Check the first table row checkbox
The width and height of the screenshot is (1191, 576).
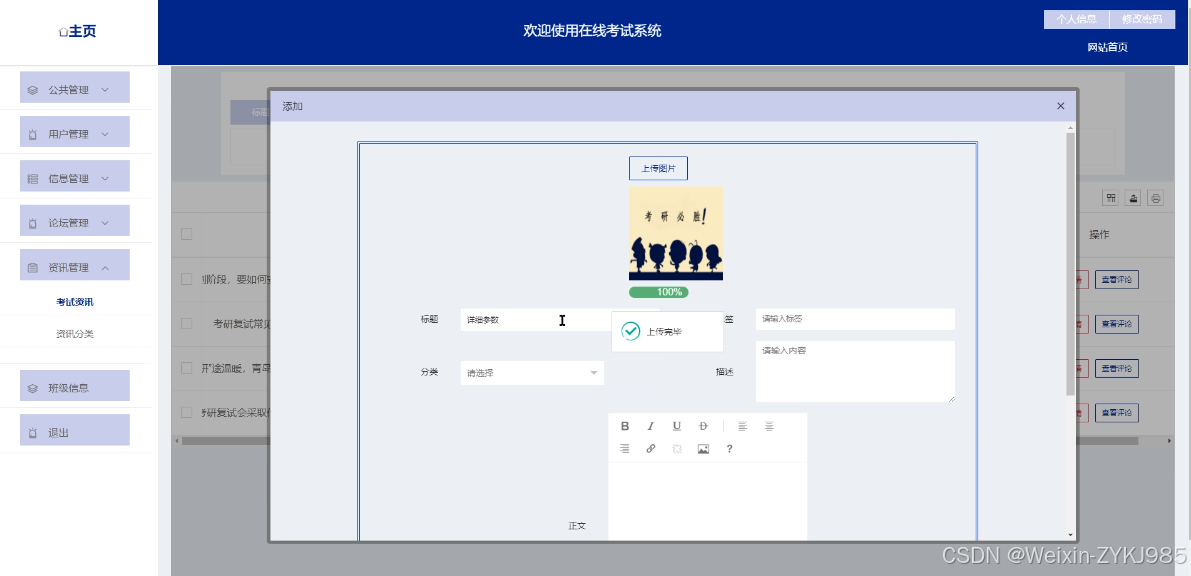click(187, 280)
